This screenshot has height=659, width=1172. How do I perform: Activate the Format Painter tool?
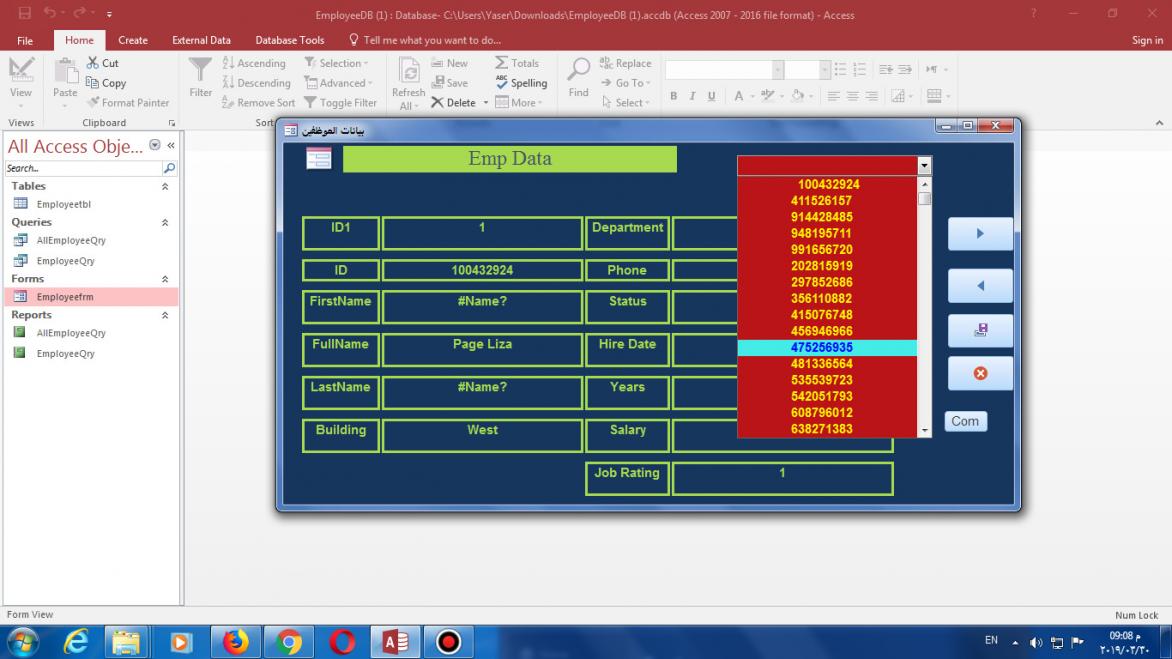point(128,102)
